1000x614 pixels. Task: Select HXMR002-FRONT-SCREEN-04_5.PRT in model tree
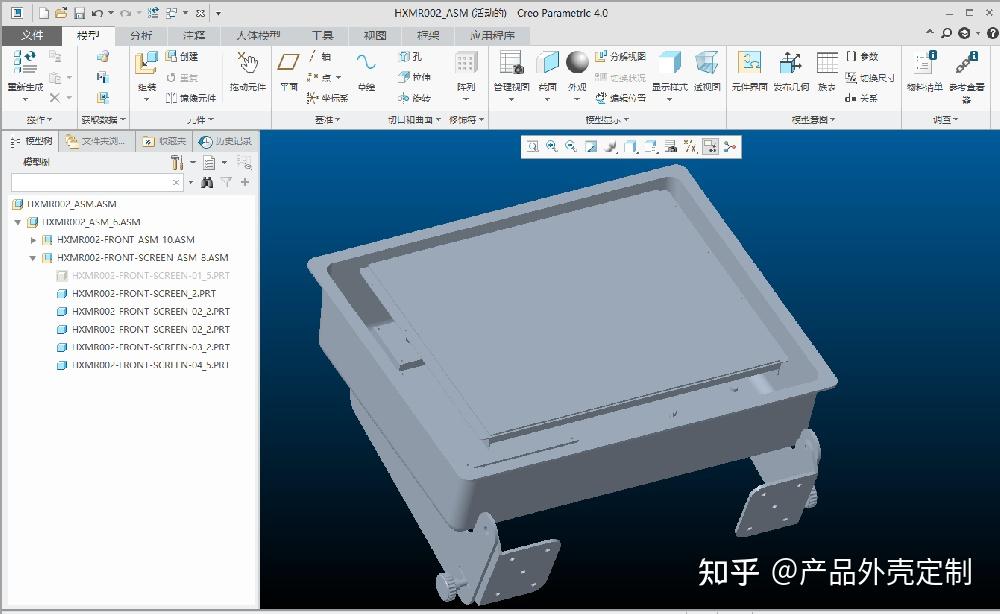click(151, 365)
